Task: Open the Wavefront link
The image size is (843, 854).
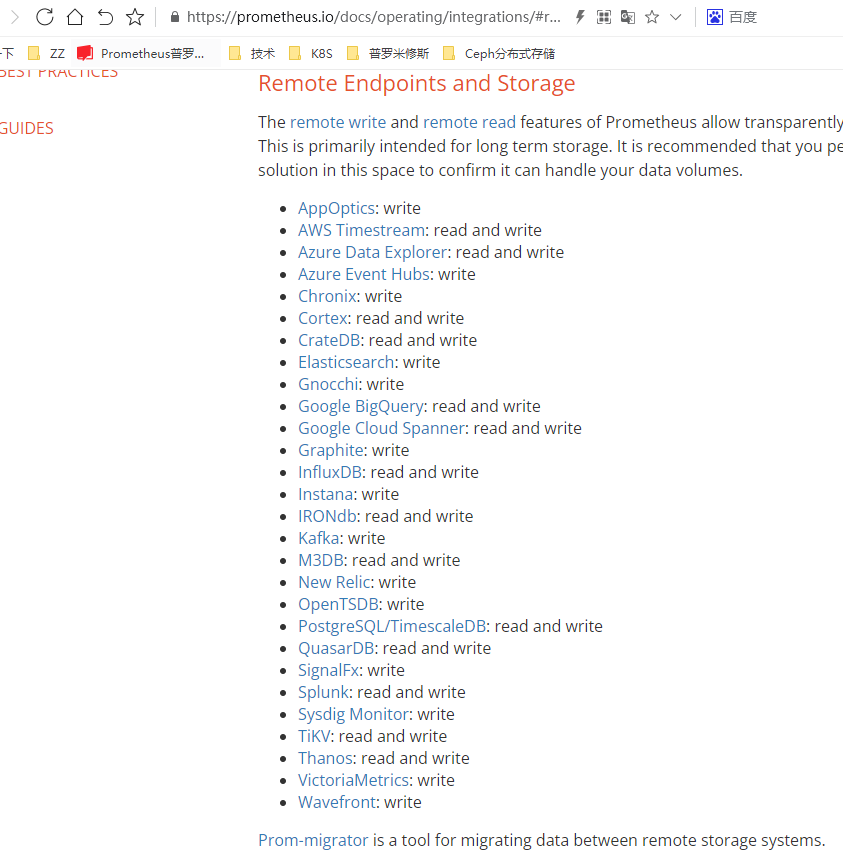Action: click(x=337, y=802)
